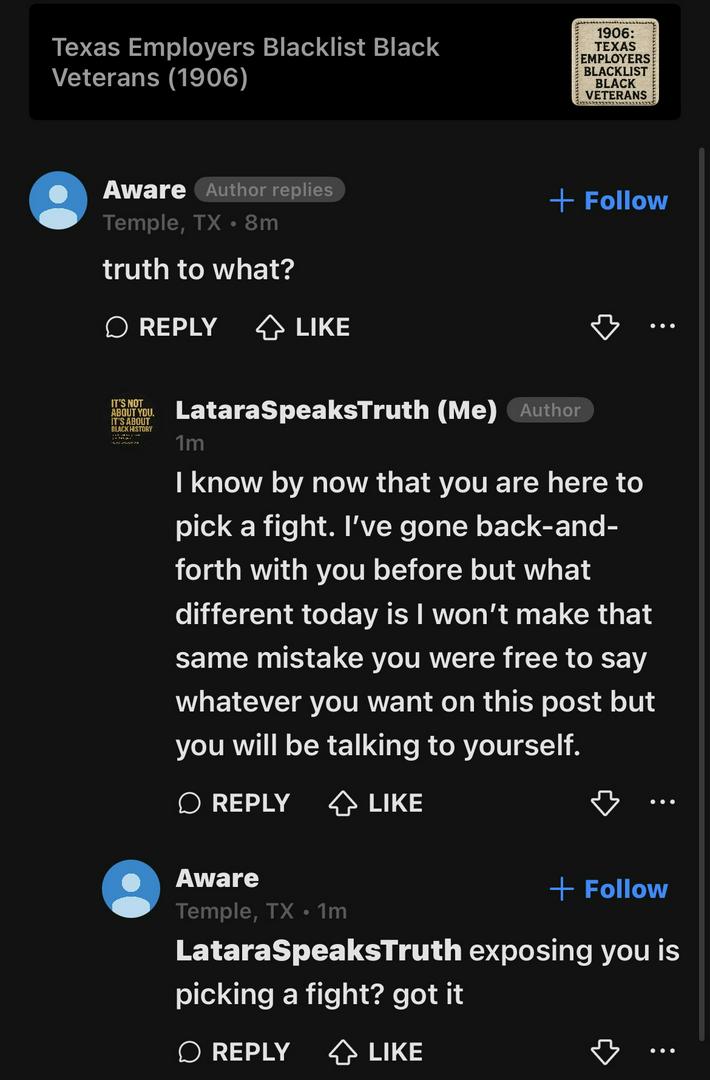Downvote Aware's "exposing you" reply
This screenshot has height=1080, width=710.
click(605, 1052)
